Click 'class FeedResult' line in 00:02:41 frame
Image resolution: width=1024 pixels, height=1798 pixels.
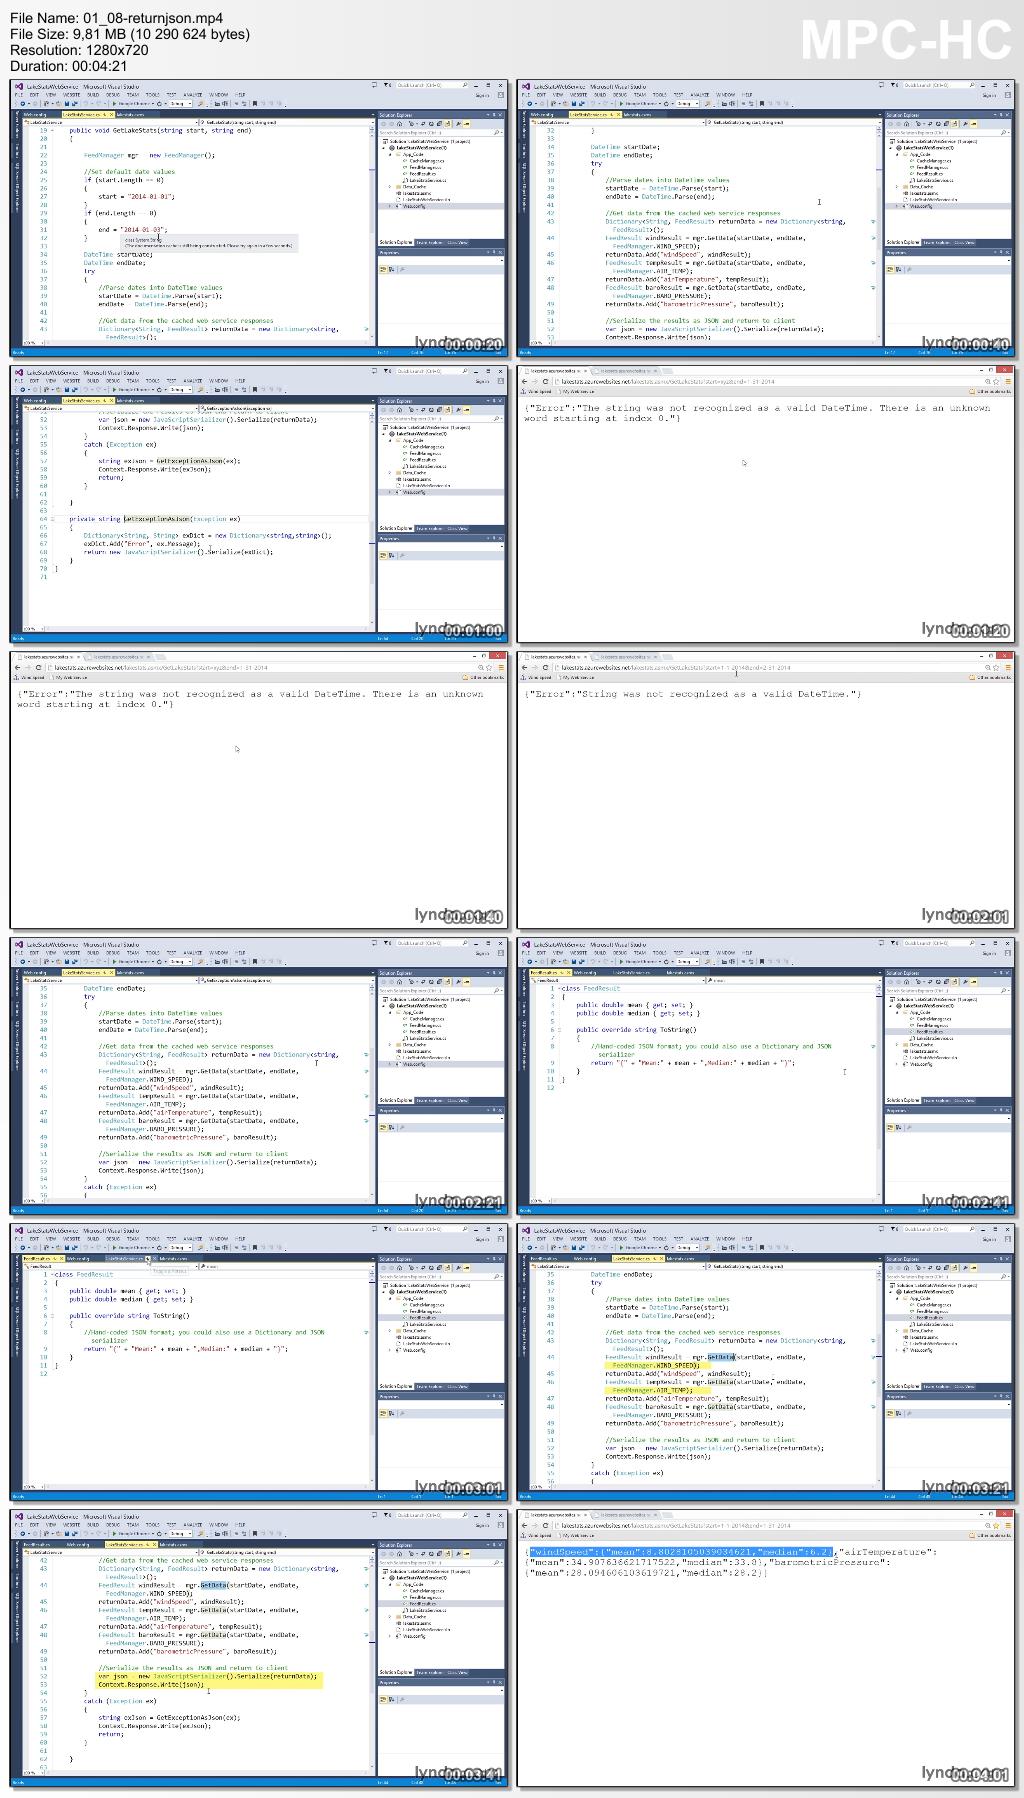590,988
